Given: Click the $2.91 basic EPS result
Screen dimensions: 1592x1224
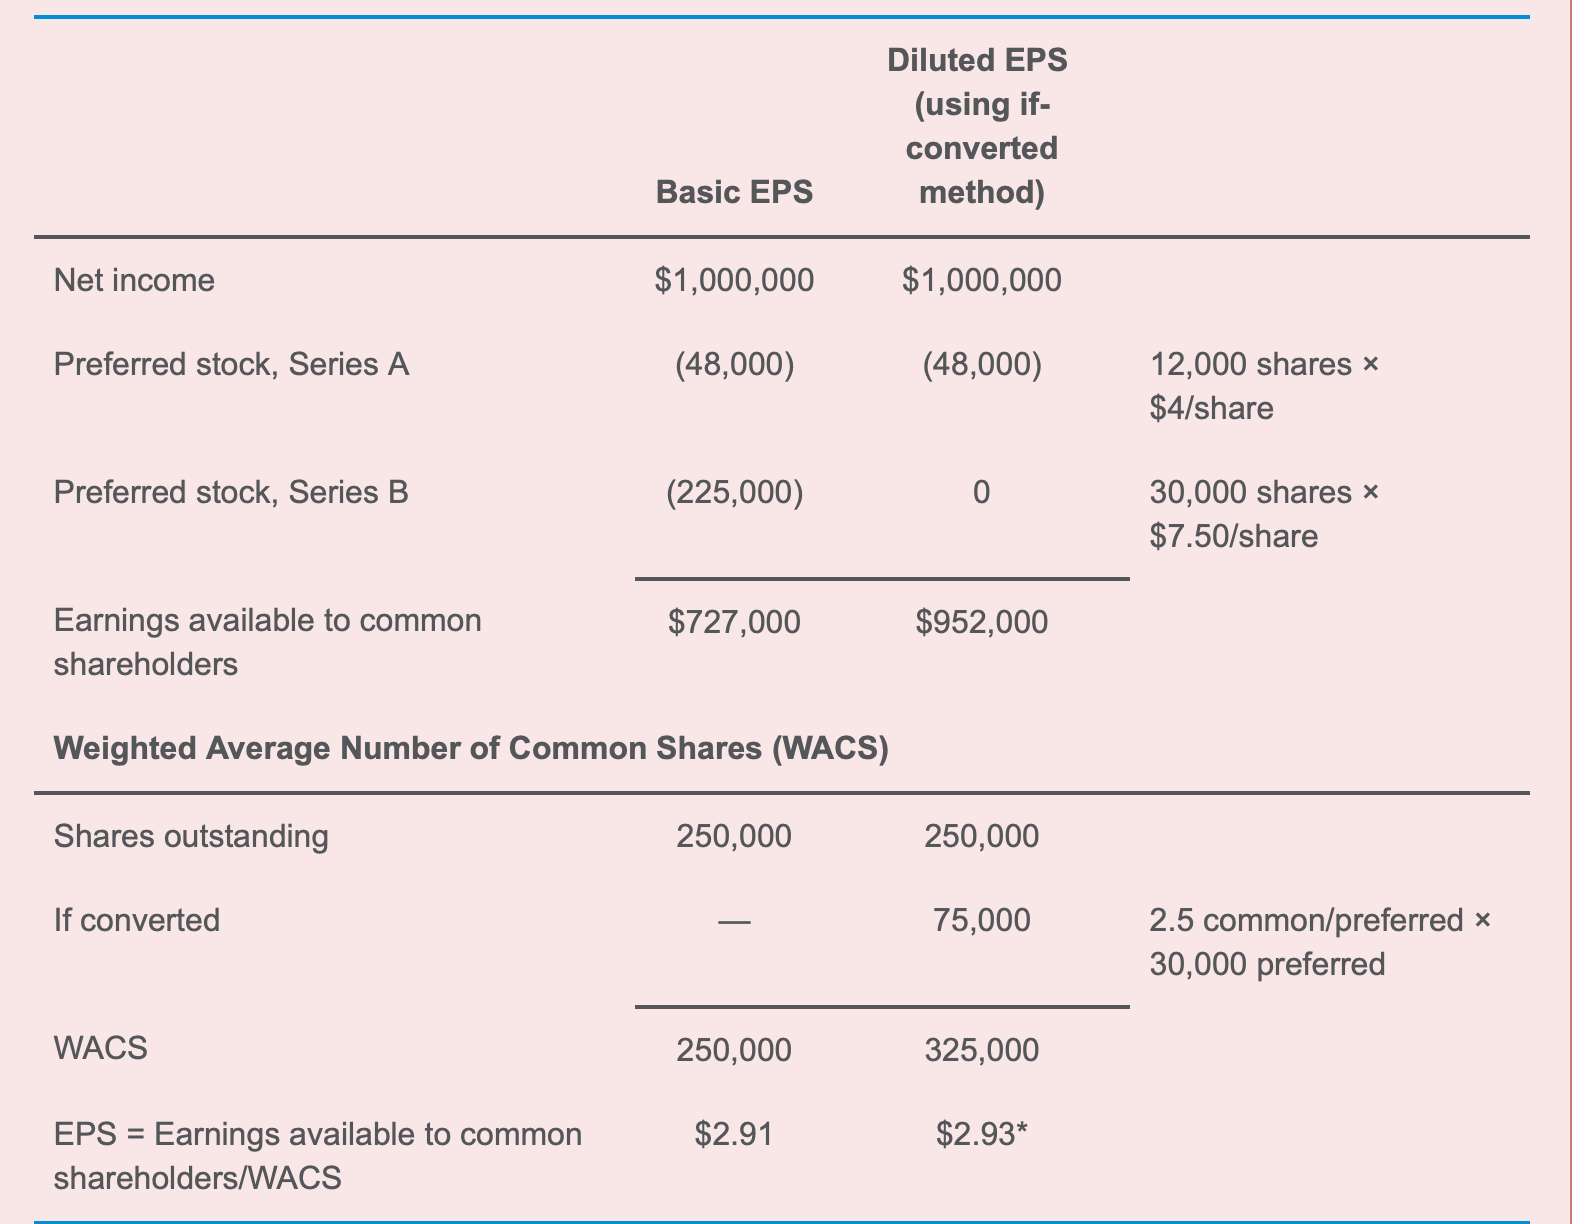Looking at the screenshot, I should click(734, 1134).
